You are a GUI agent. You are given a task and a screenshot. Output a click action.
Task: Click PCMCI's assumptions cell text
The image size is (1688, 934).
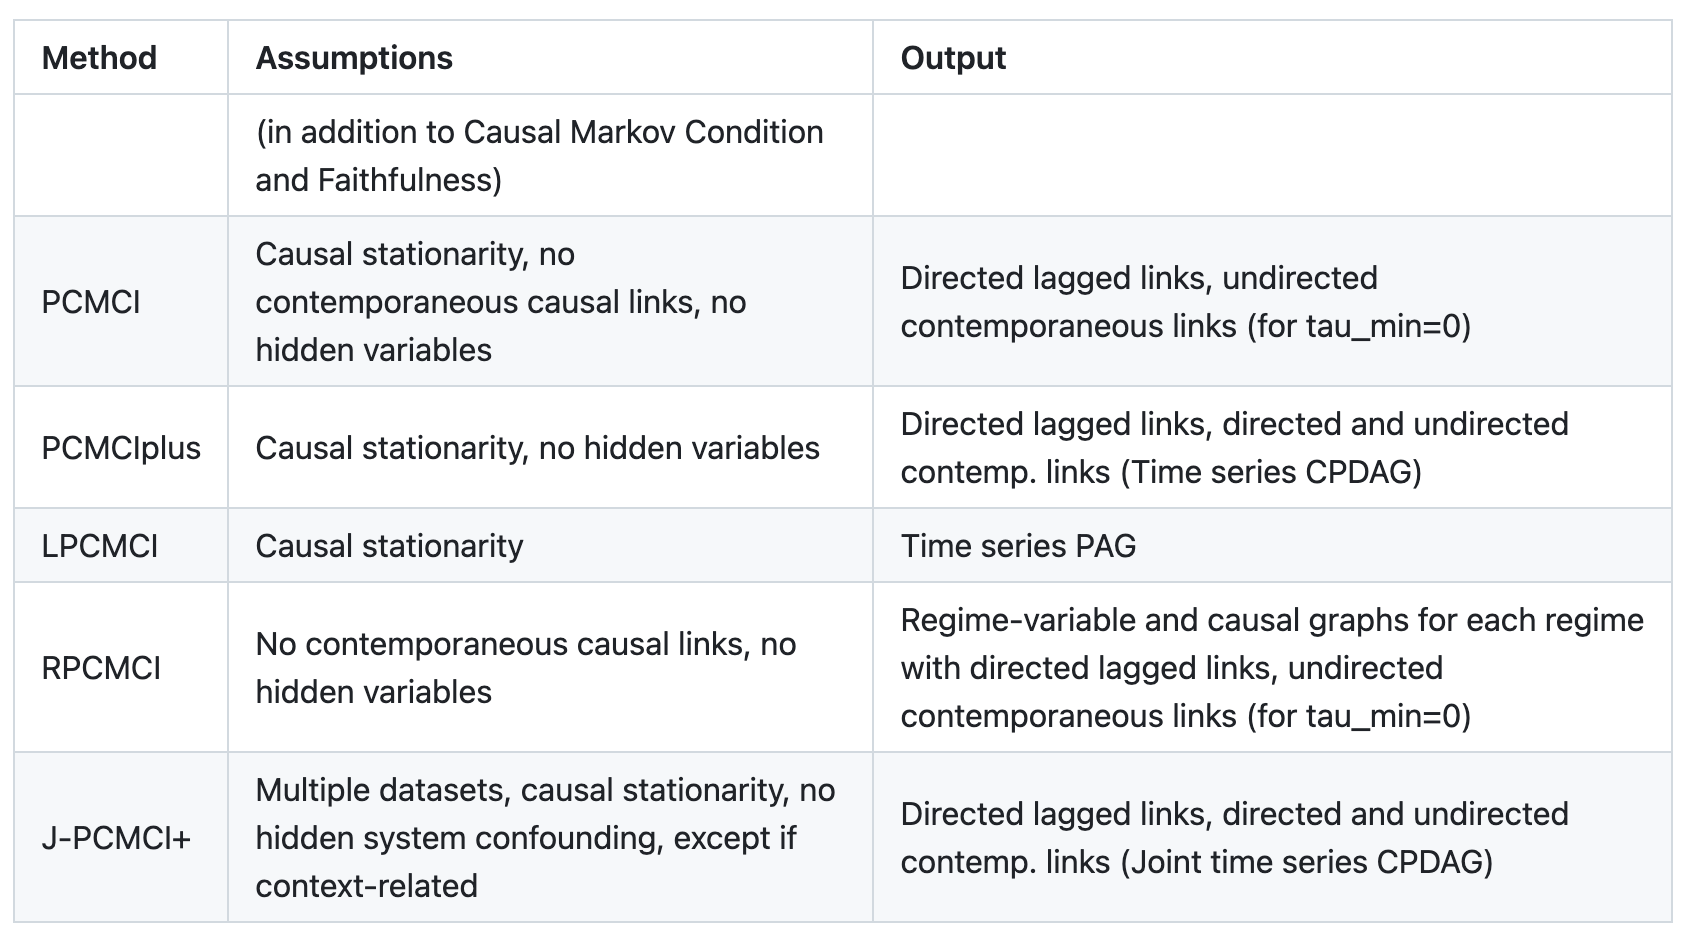point(500,302)
